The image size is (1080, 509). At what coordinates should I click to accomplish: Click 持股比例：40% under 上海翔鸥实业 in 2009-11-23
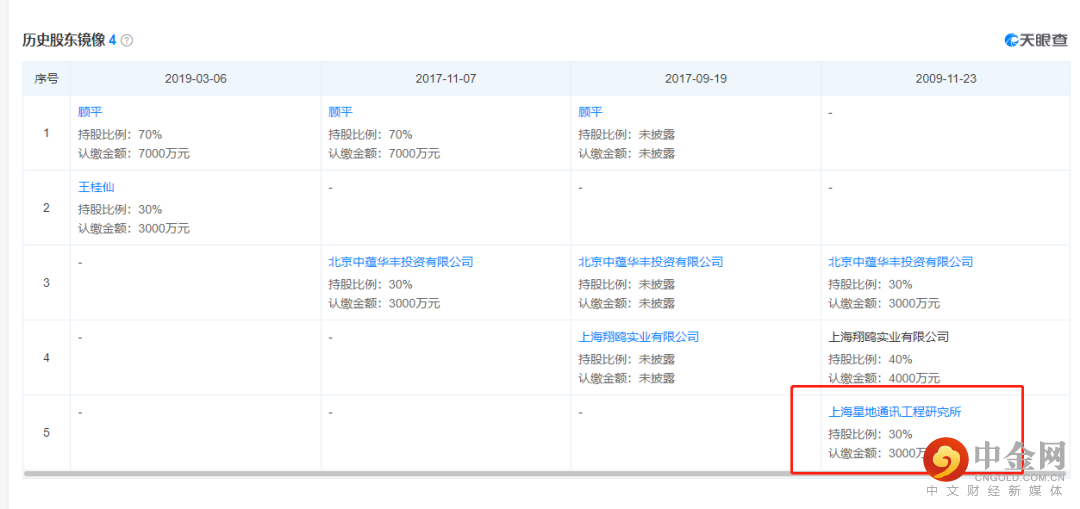pyautogui.click(x=870, y=359)
